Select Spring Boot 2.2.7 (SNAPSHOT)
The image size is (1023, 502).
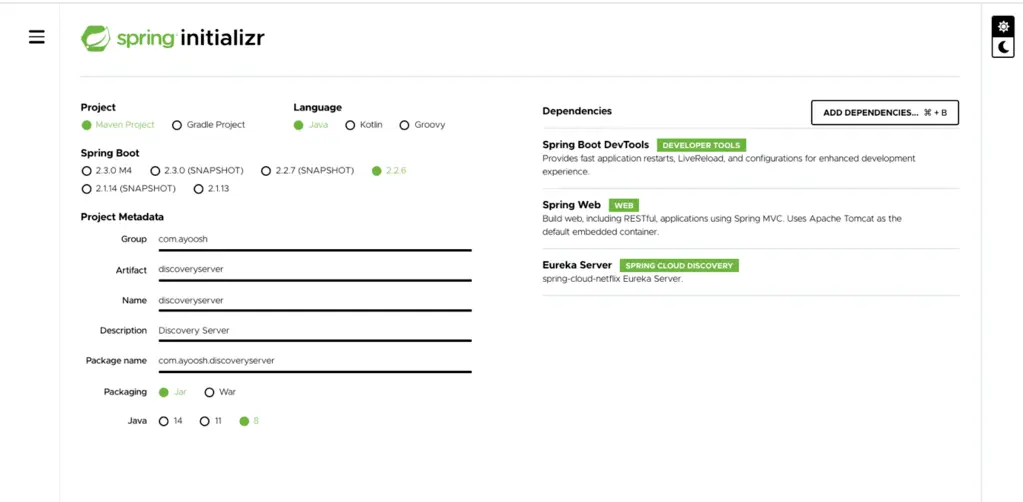click(307, 170)
